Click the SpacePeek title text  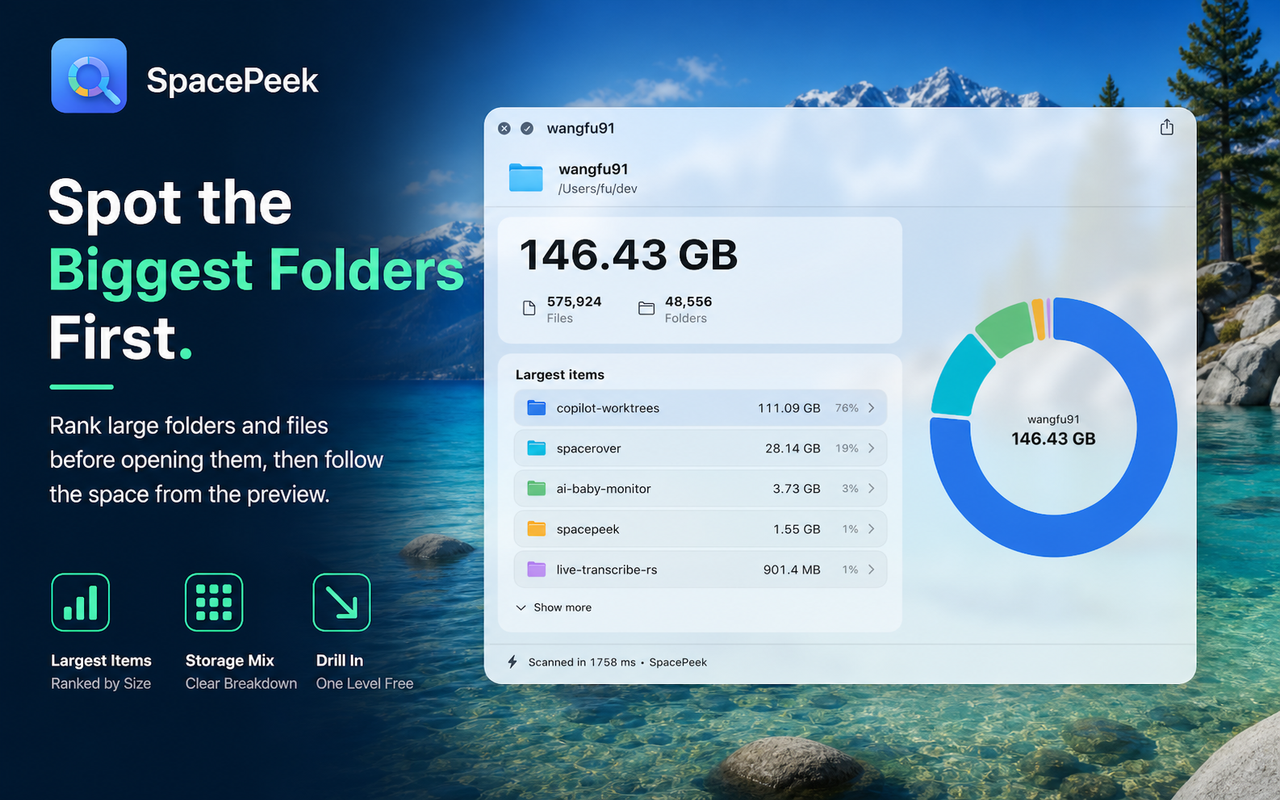[x=233, y=80]
